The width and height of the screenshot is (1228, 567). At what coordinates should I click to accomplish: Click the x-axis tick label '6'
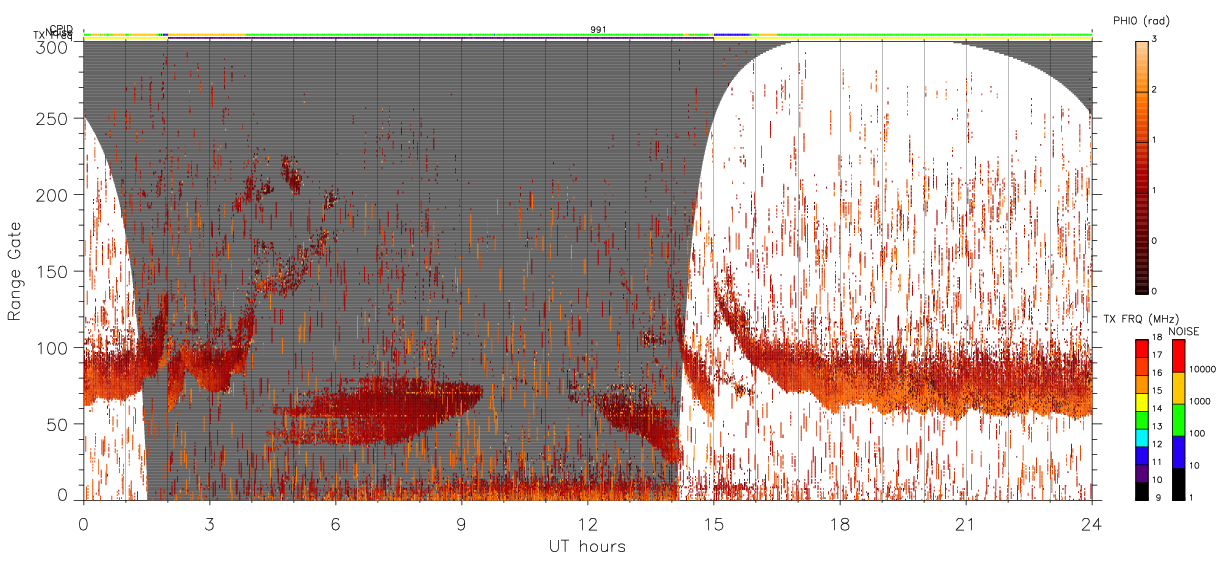335,524
